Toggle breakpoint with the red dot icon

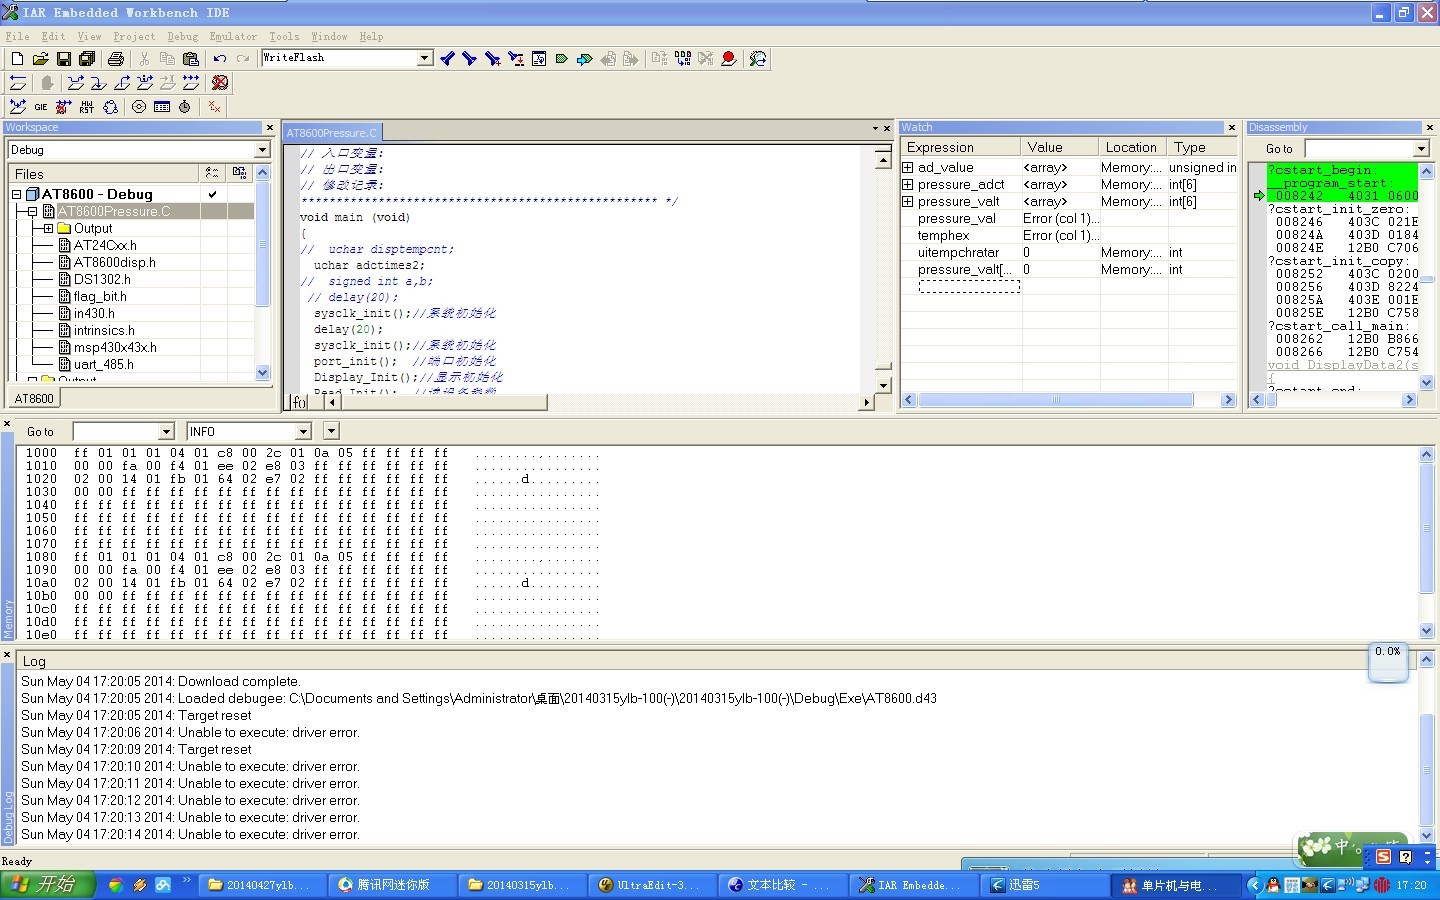(729, 59)
